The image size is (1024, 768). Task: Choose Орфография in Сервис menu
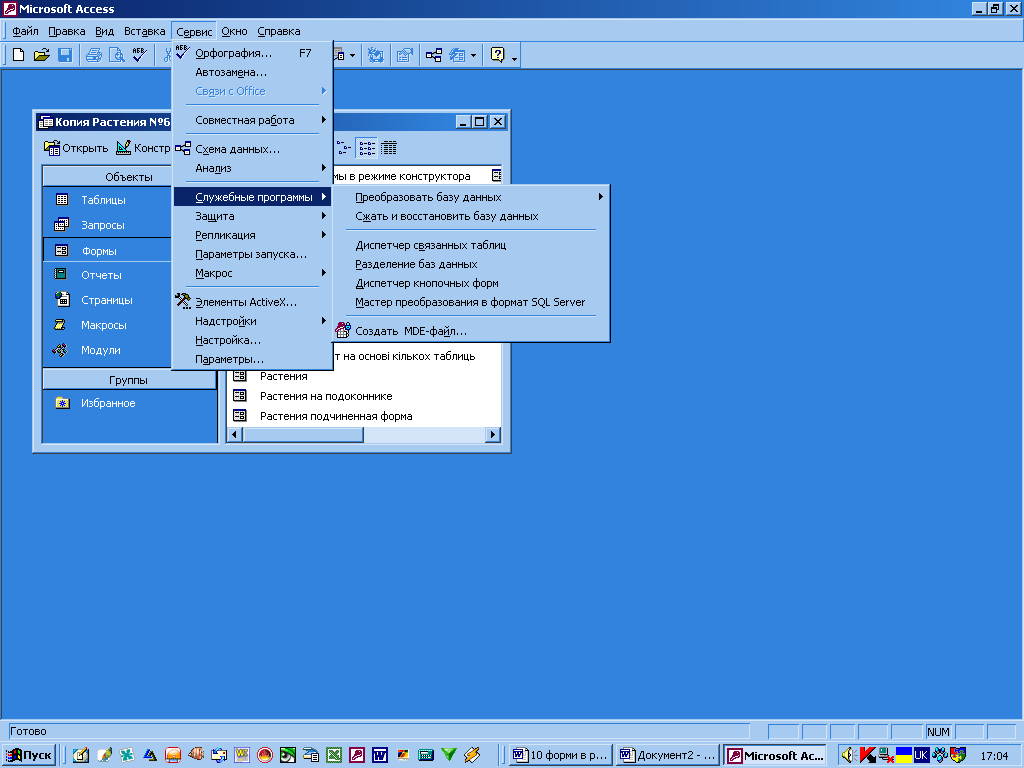pos(252,53)
